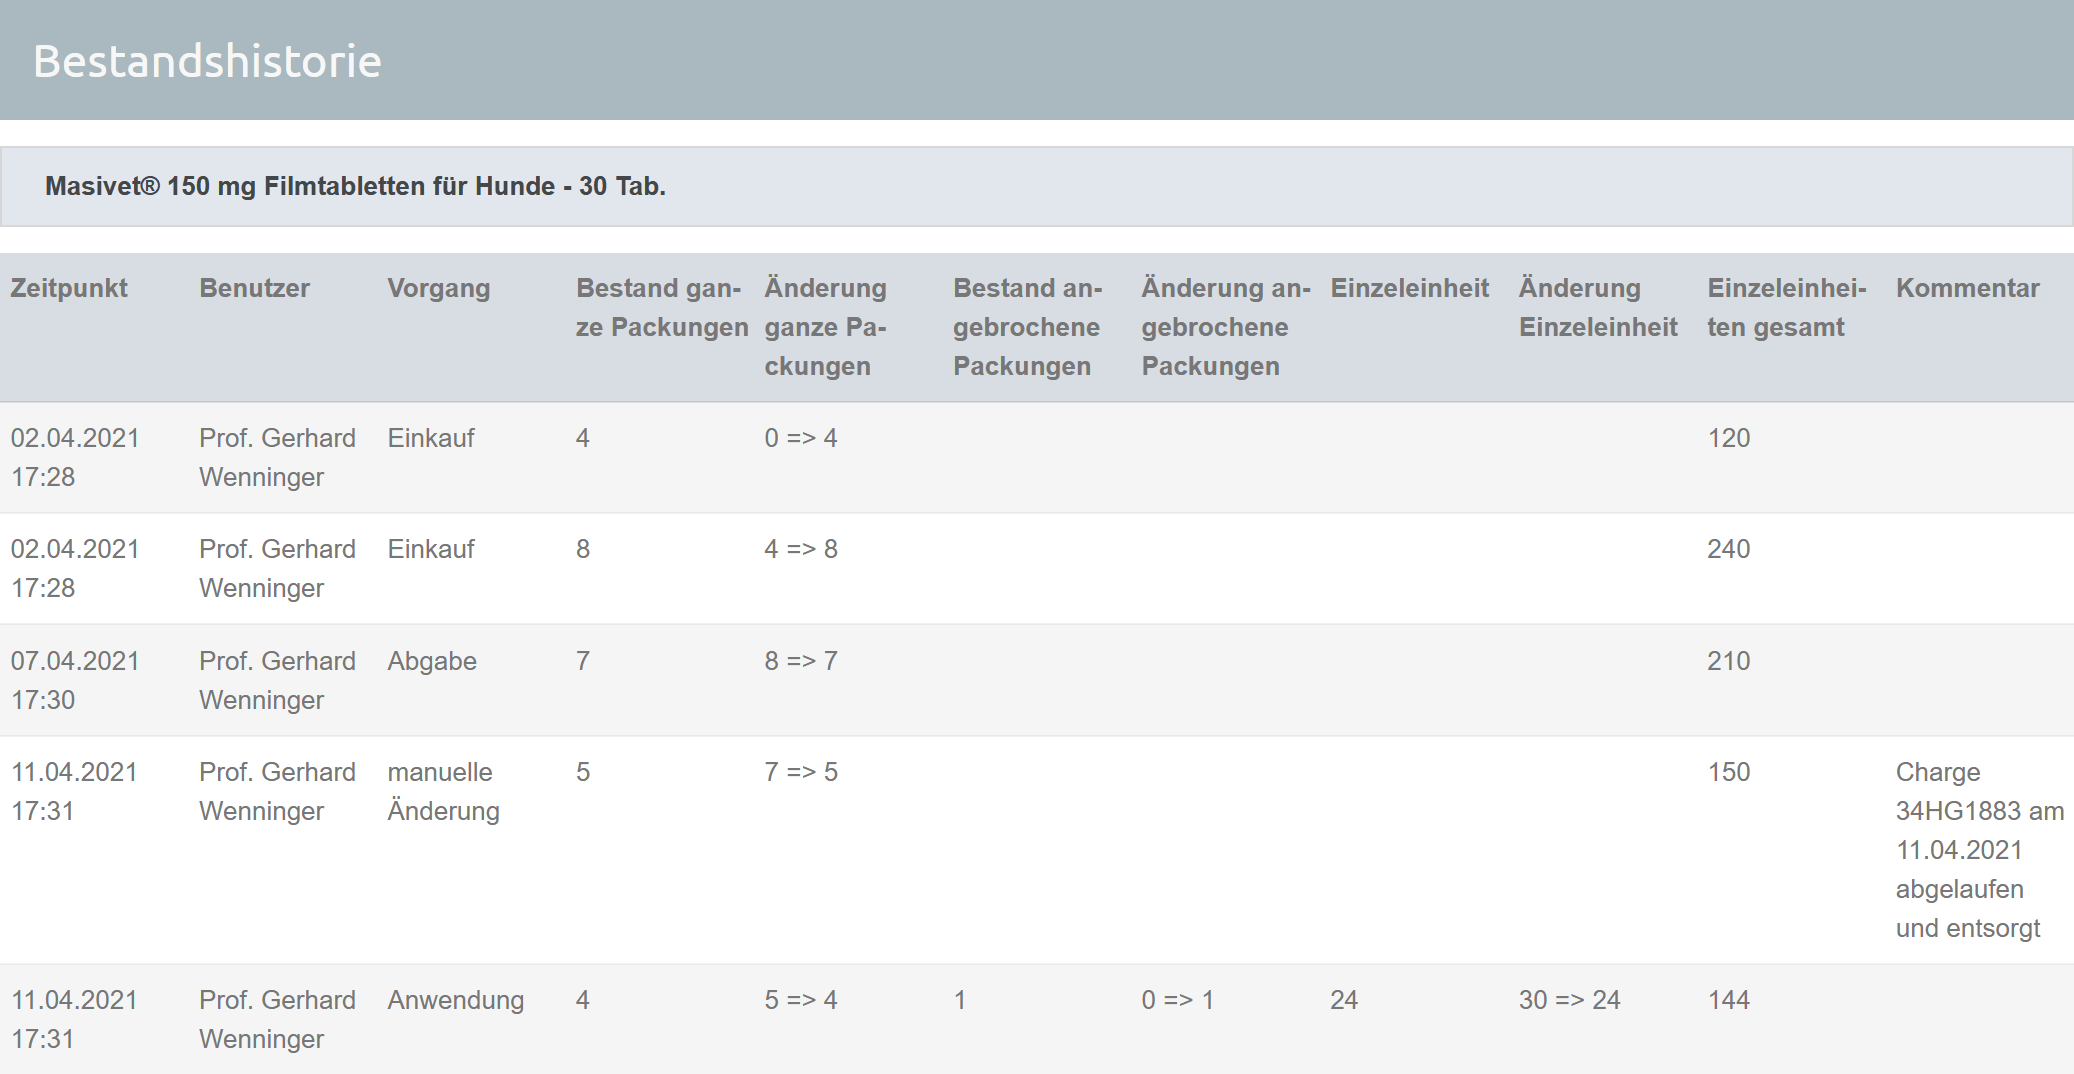Click the Bestand angebrochene Packungen header
The image size is (2074, 1074).
point(1027,327)
